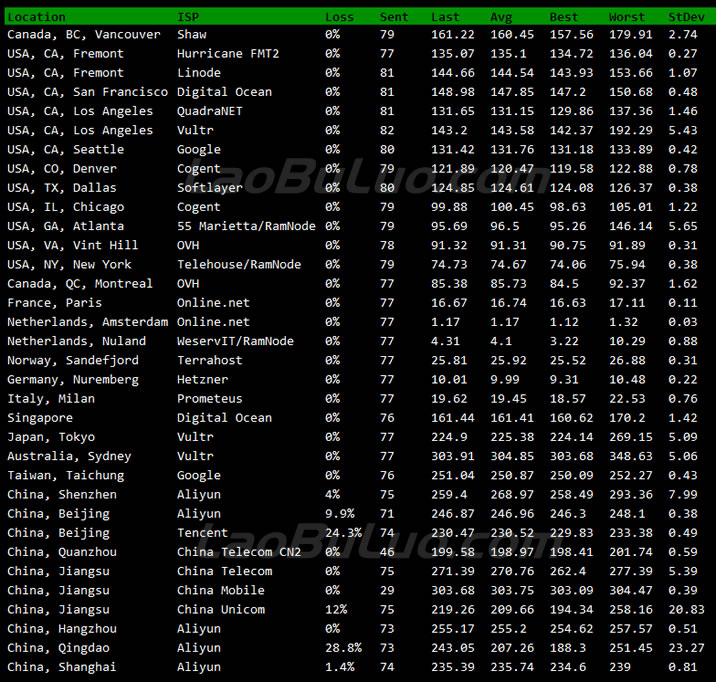Click the 1.4% loss value for Shanghai

pos(340,667)
